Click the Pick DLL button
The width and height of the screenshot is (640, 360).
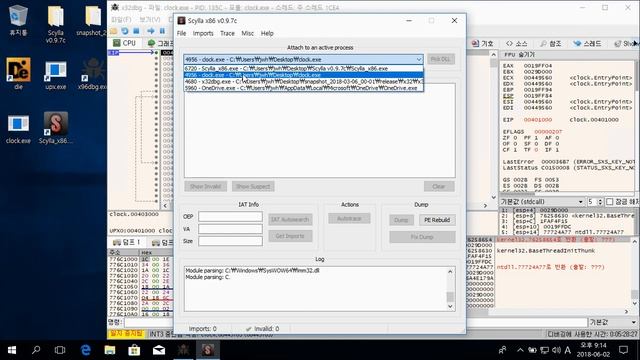pyautogui.click(x=441, y=59)
